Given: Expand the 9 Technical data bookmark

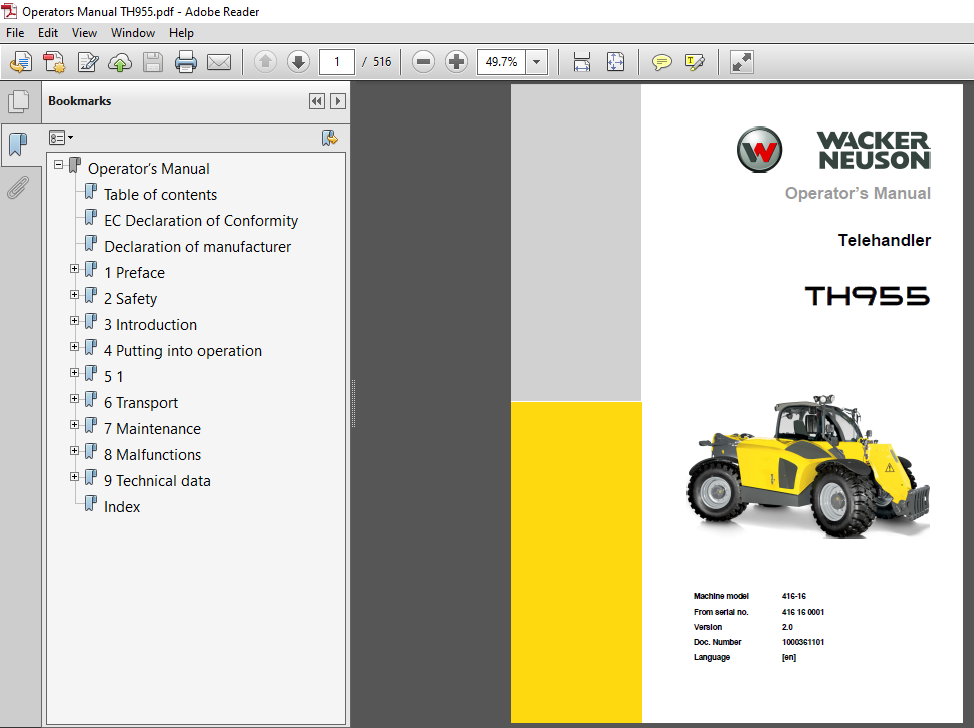Looking at the screenshot, I should click(75, 477).
